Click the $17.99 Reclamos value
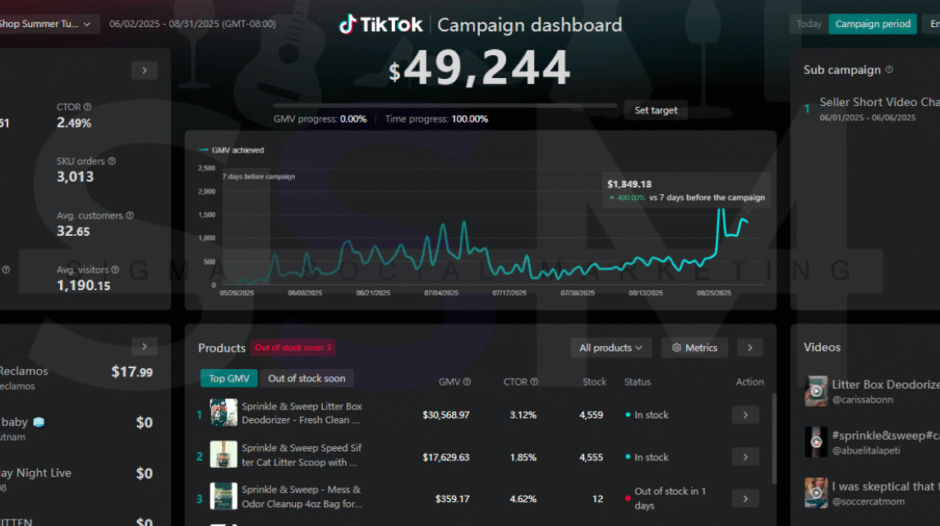The image size is (940, 526). click(x=132, y=372)
